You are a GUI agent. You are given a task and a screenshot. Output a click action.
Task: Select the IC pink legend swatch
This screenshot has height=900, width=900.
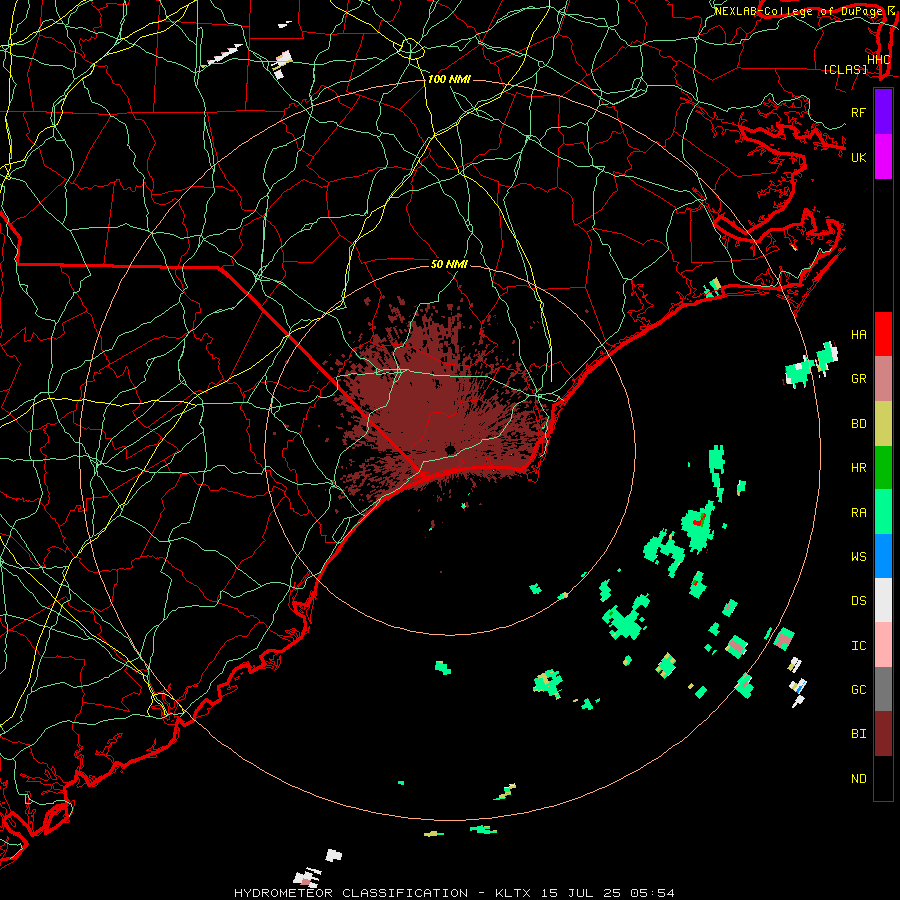[883, 645]
